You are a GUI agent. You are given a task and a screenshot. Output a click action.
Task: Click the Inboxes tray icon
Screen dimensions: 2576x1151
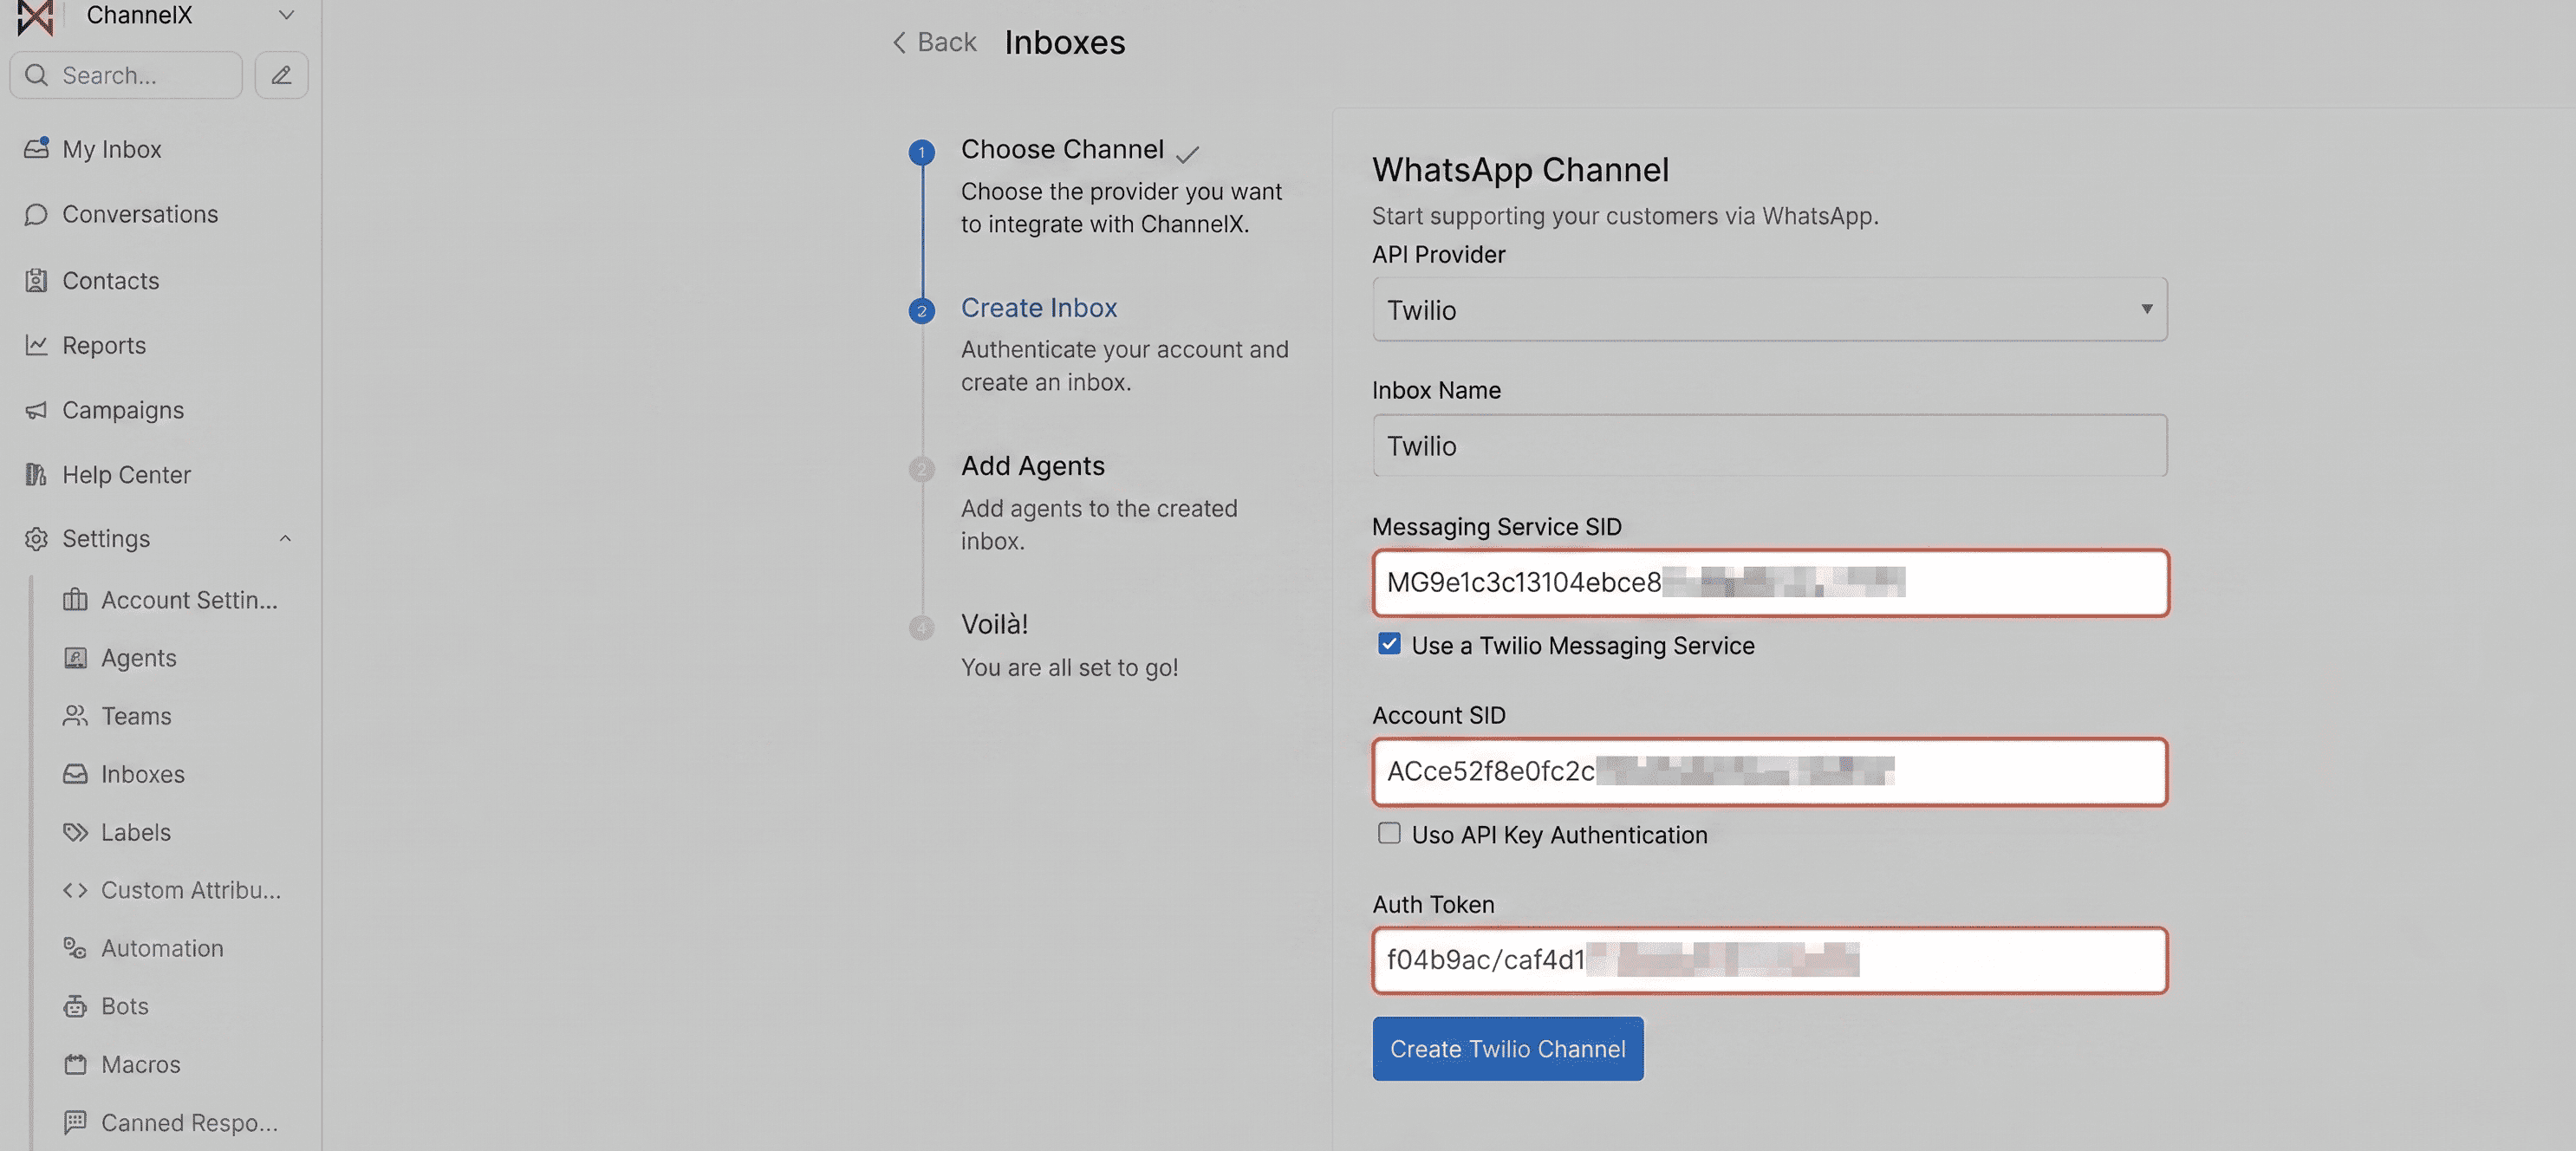75,773
